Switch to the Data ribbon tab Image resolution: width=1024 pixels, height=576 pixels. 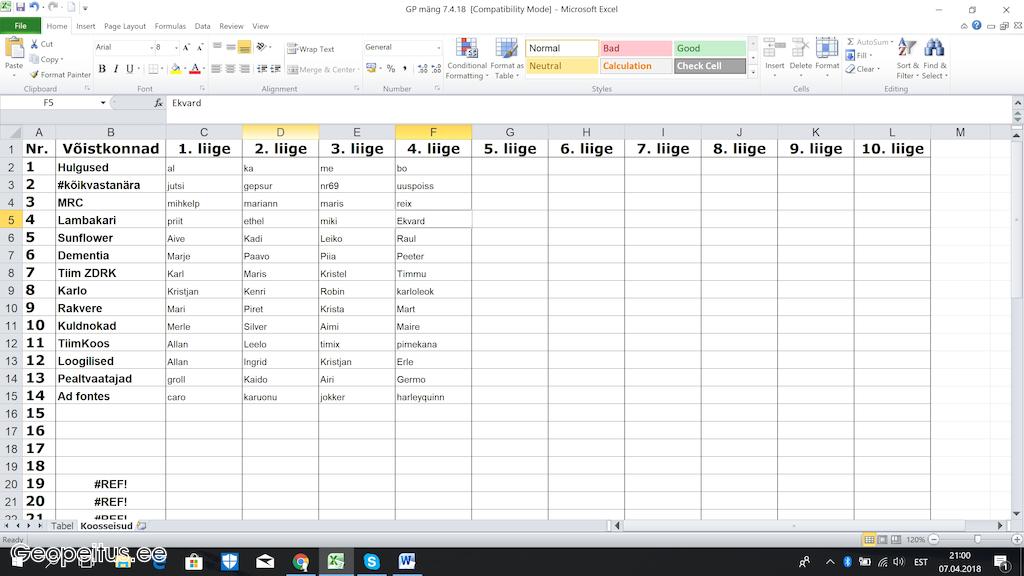[x=202, y=26]
